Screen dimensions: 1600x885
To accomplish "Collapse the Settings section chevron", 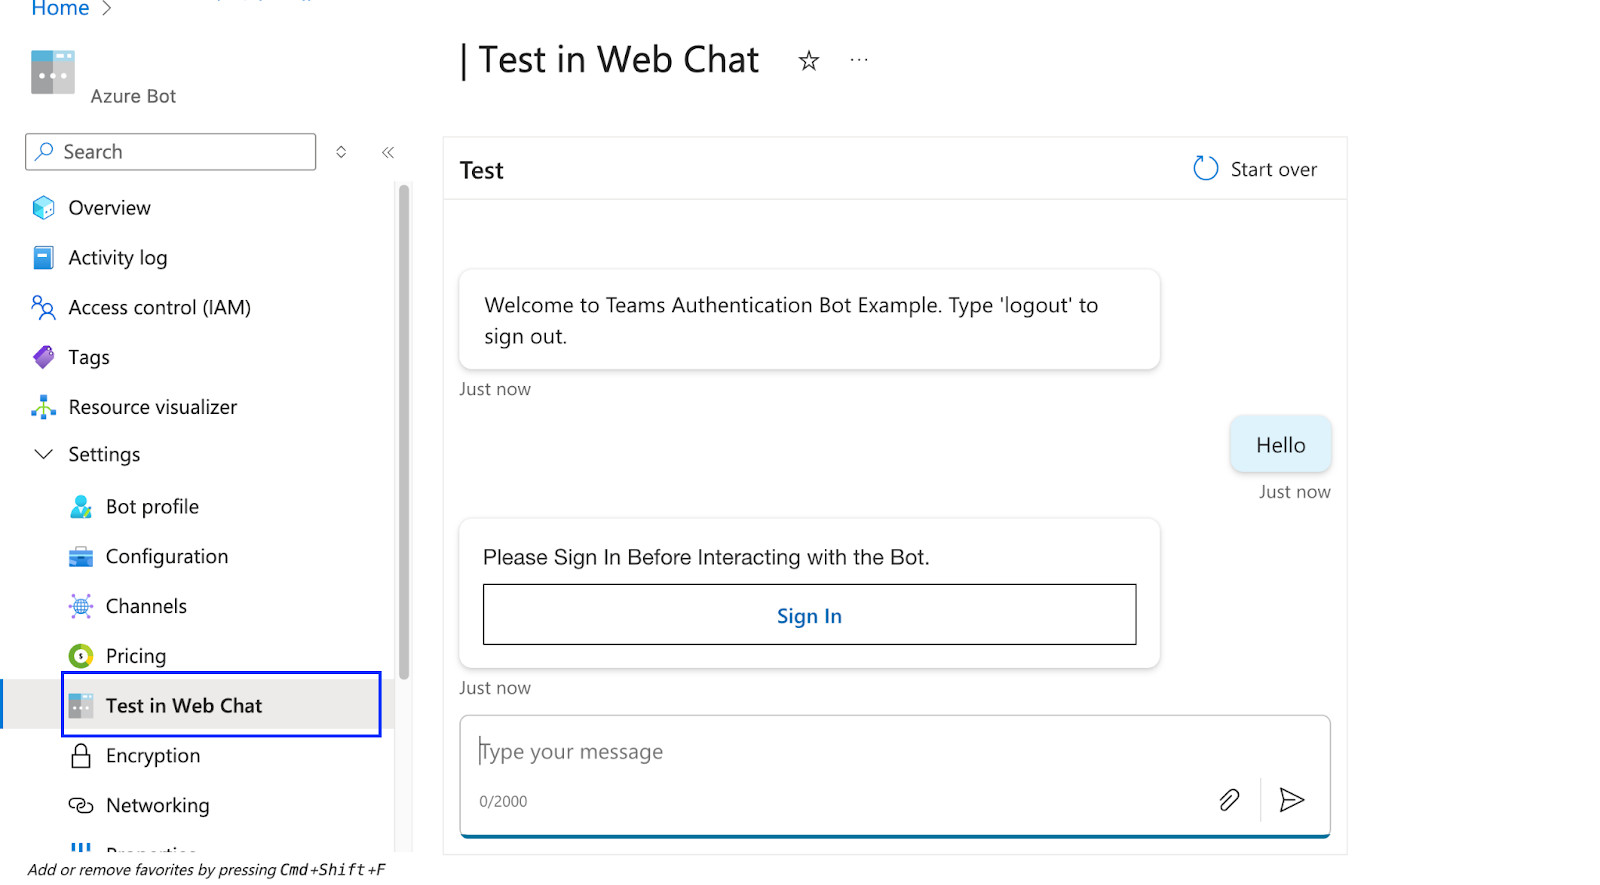I will tap(43, 454).
